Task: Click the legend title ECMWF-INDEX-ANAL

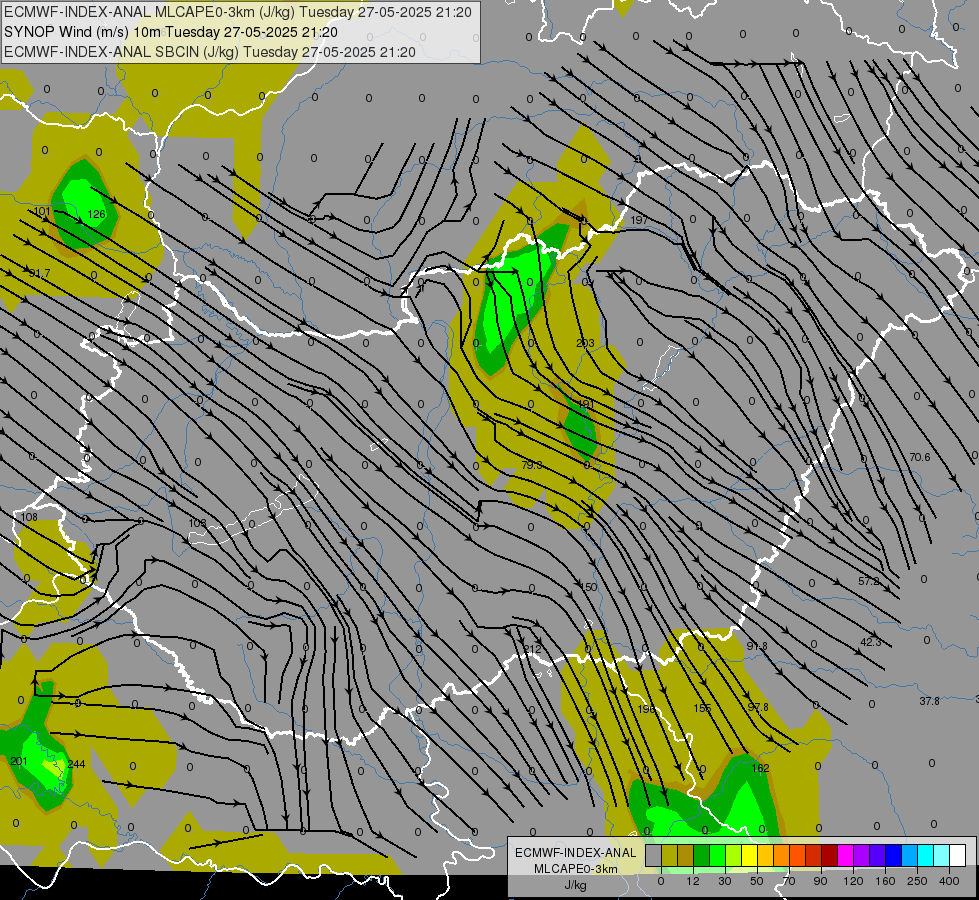Action: [x=575, y=853]
